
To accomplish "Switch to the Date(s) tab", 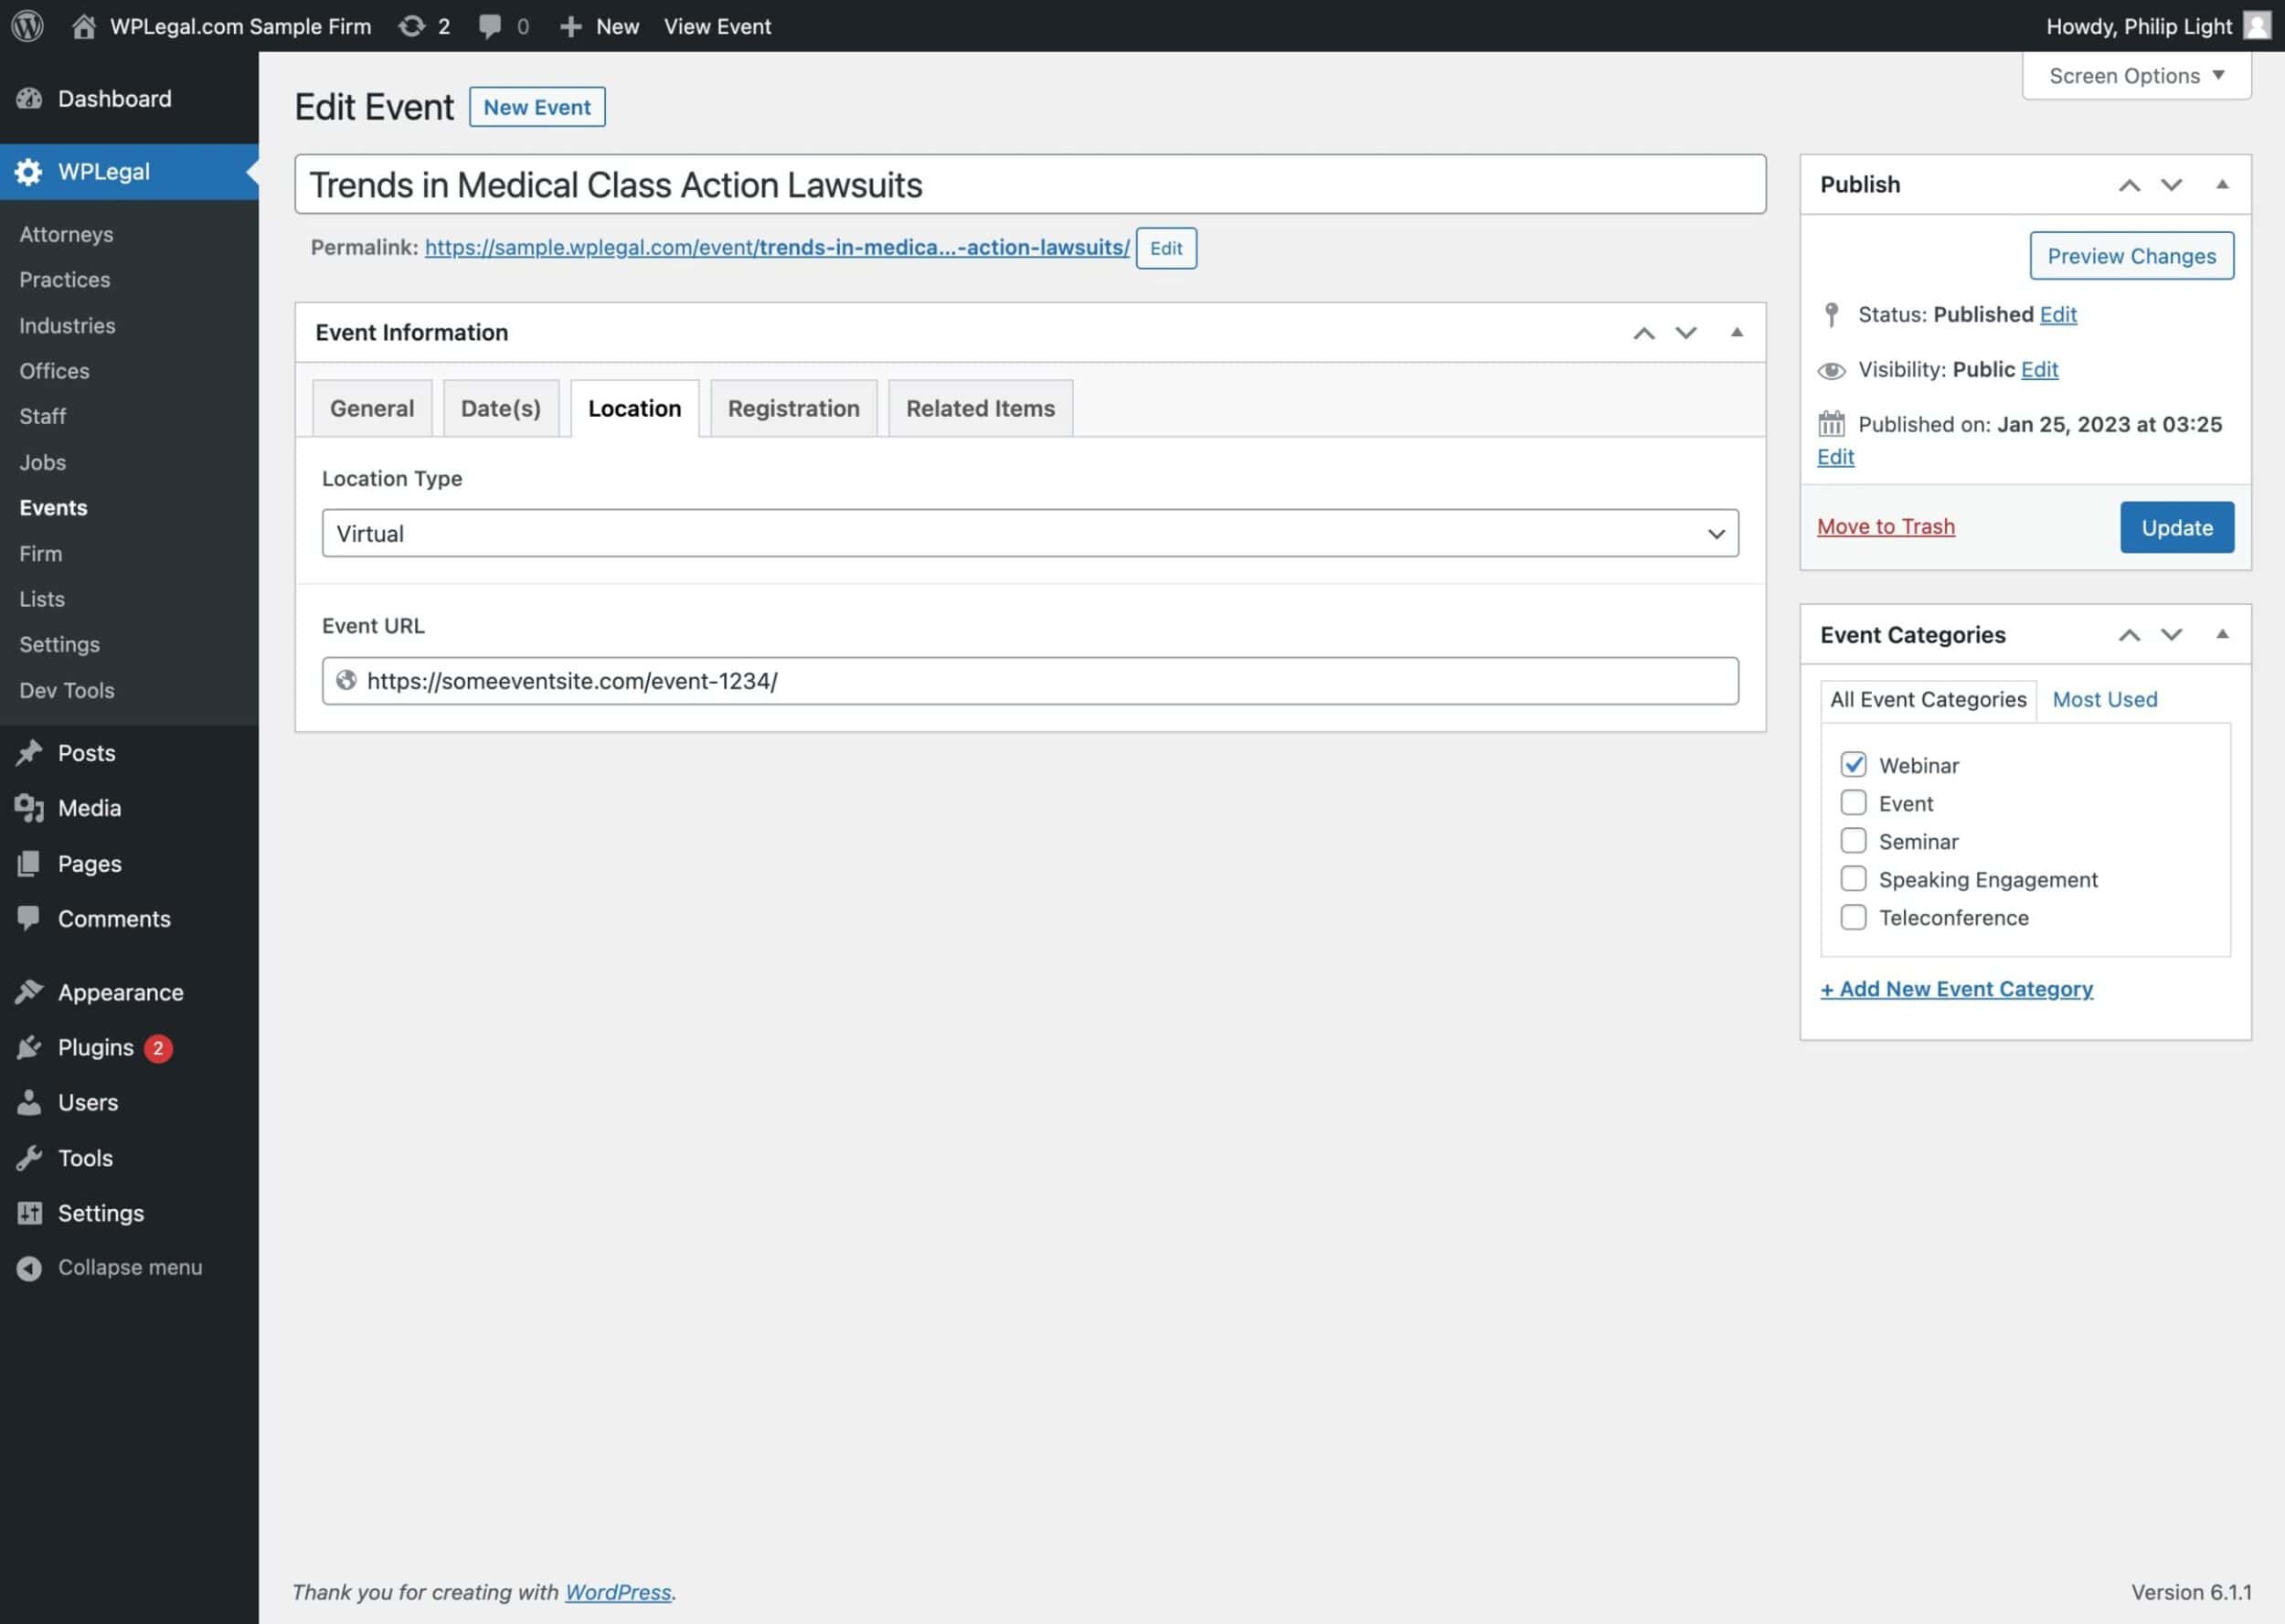I will click(x=501, y=408).
